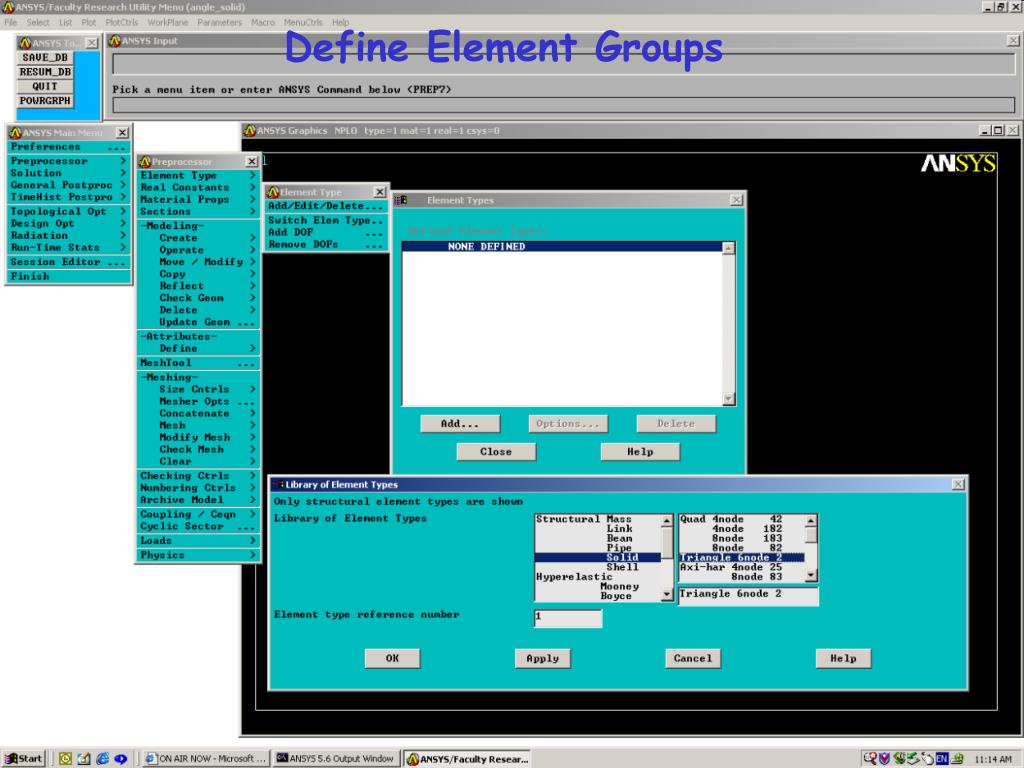Click the Internet Explorer quick launch icon

pyautogui.click(x=103, y=758)
